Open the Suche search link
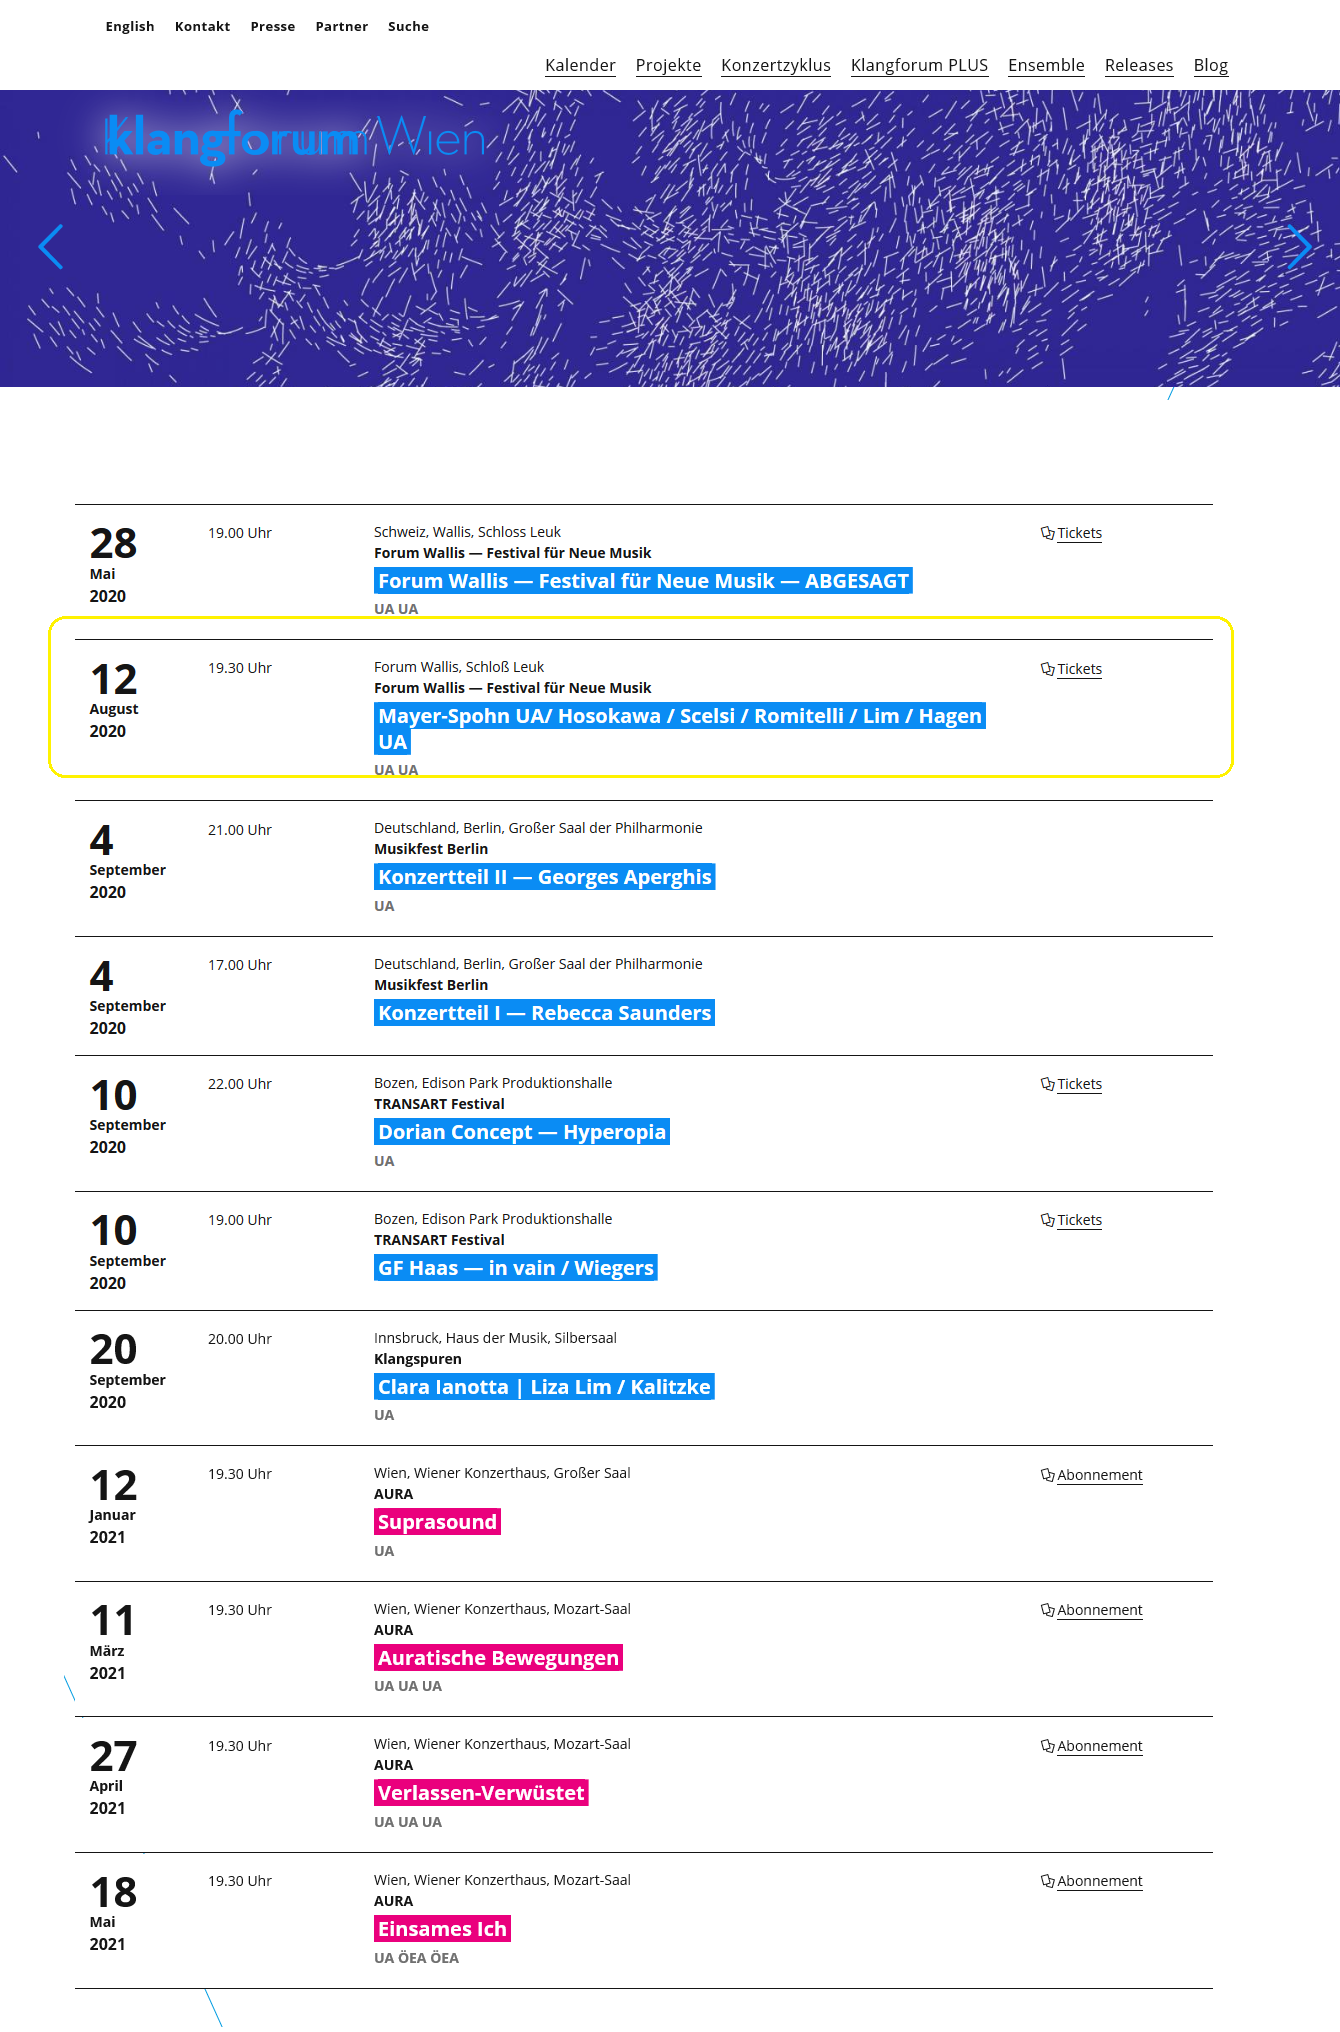 point(408,26)
